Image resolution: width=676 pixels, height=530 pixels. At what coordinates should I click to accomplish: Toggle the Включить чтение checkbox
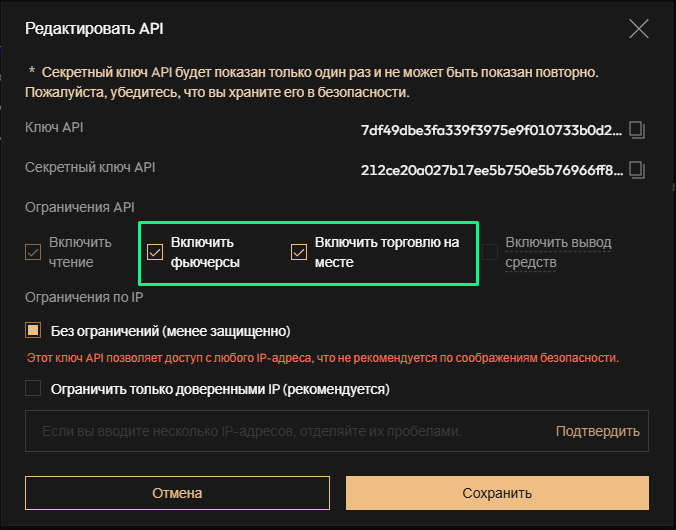tap(34, 253)
